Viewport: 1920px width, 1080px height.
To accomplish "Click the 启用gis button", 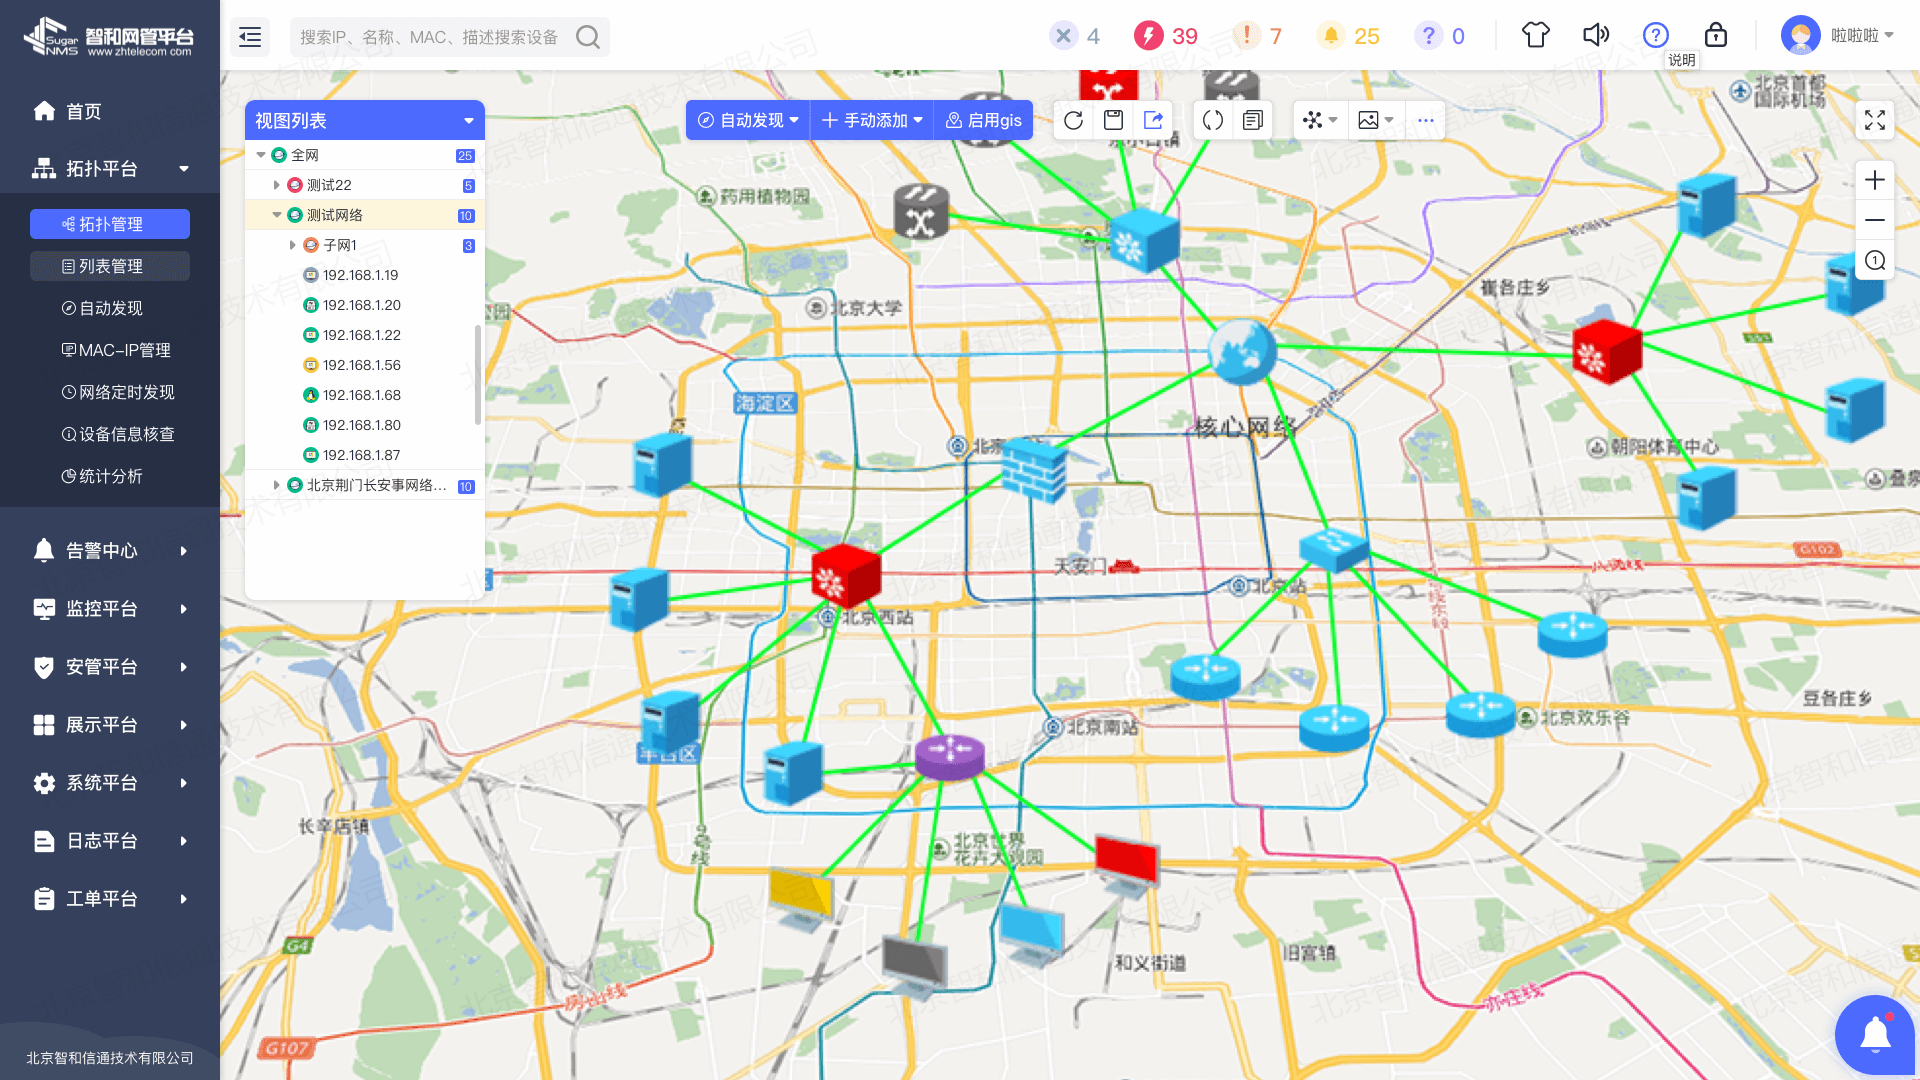I will [x=984, y=120].
